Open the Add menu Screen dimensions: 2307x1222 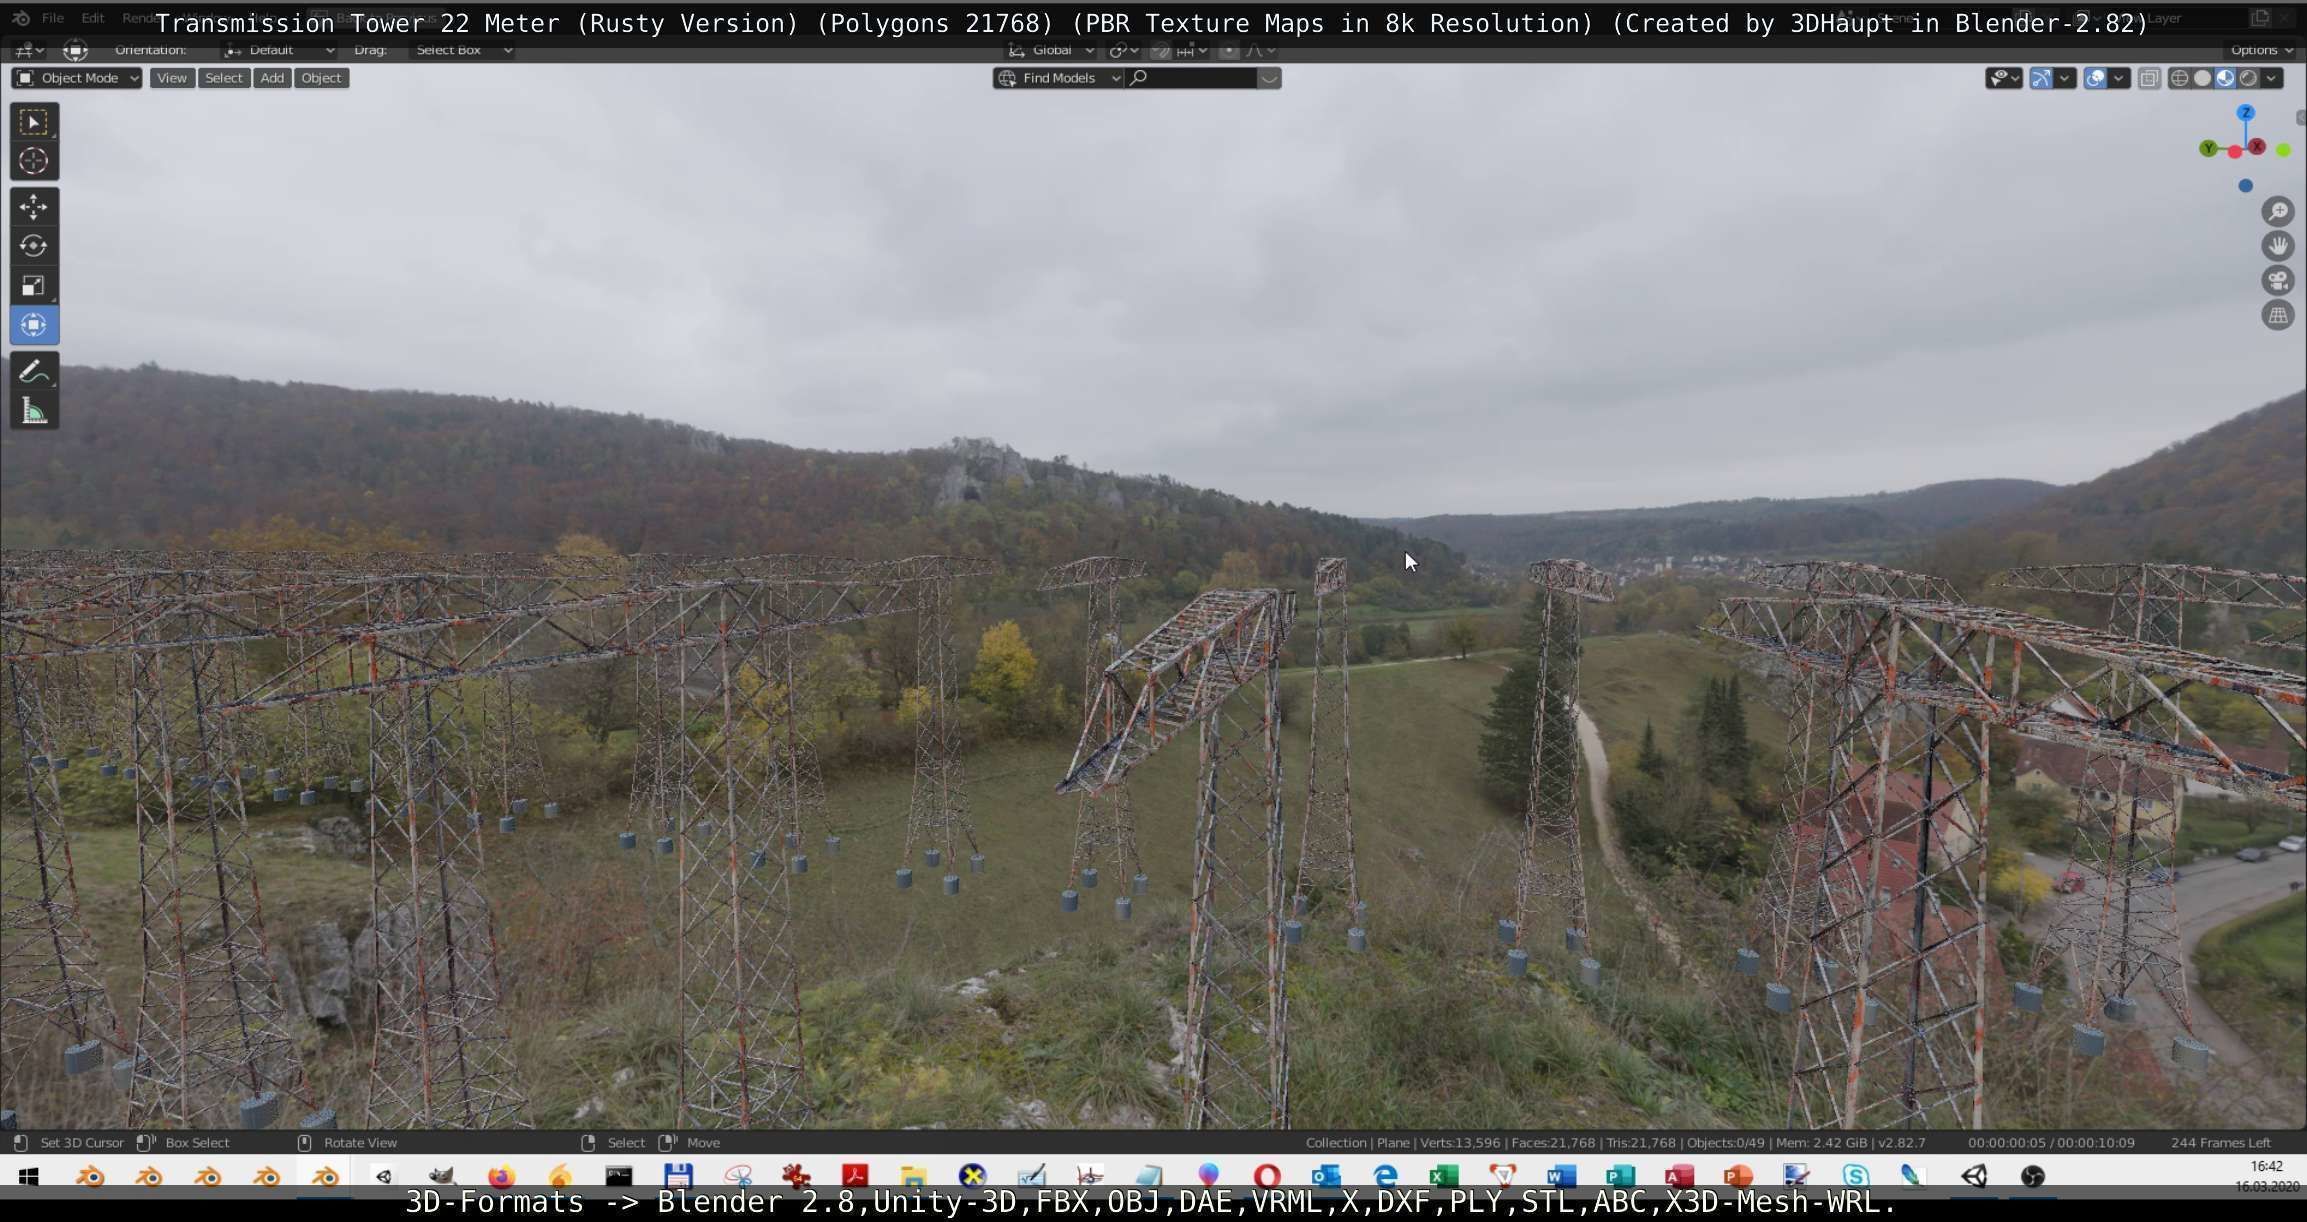pyautogui.click(x=272, y=78)
